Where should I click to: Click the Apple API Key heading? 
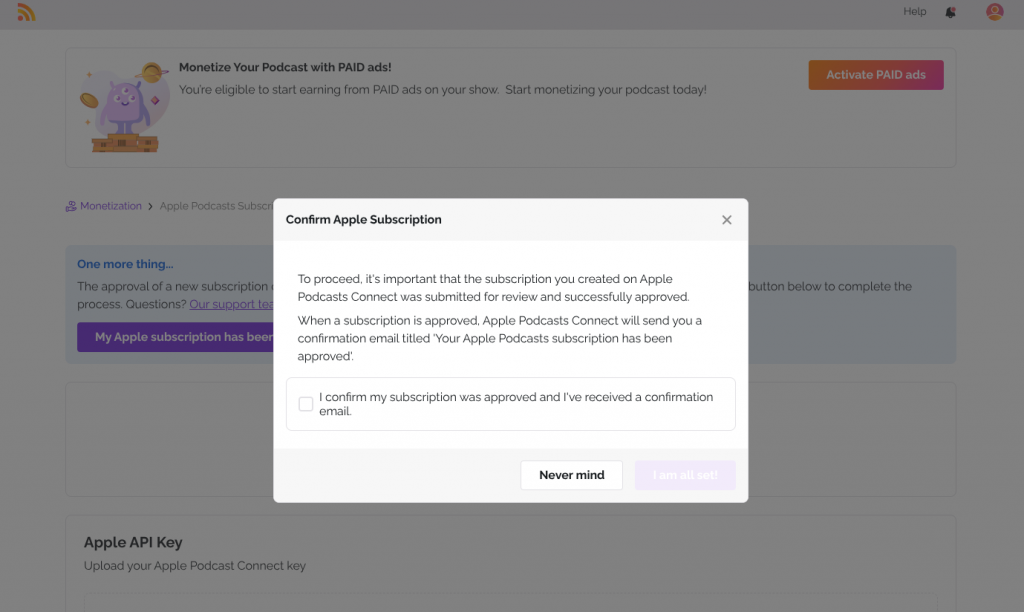pos(133,542)
